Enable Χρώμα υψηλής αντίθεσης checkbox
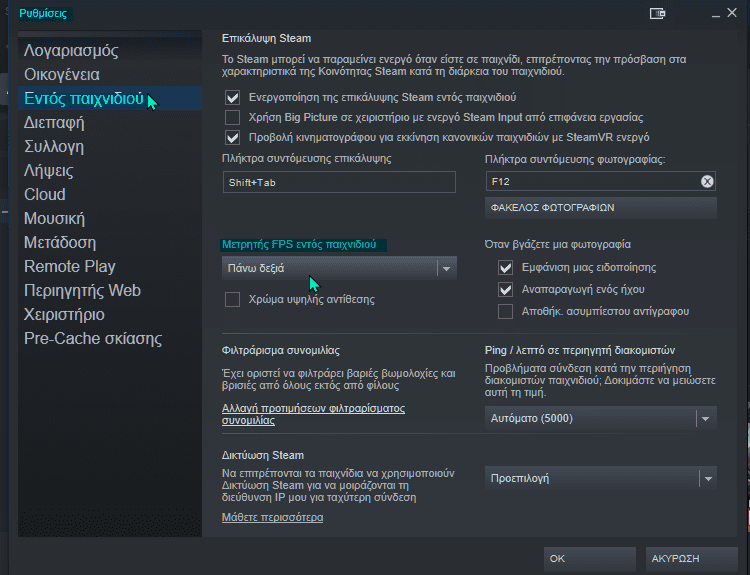The height and width of the screenshot is (575, 750). pyautogui.click(x=232, y=299)
